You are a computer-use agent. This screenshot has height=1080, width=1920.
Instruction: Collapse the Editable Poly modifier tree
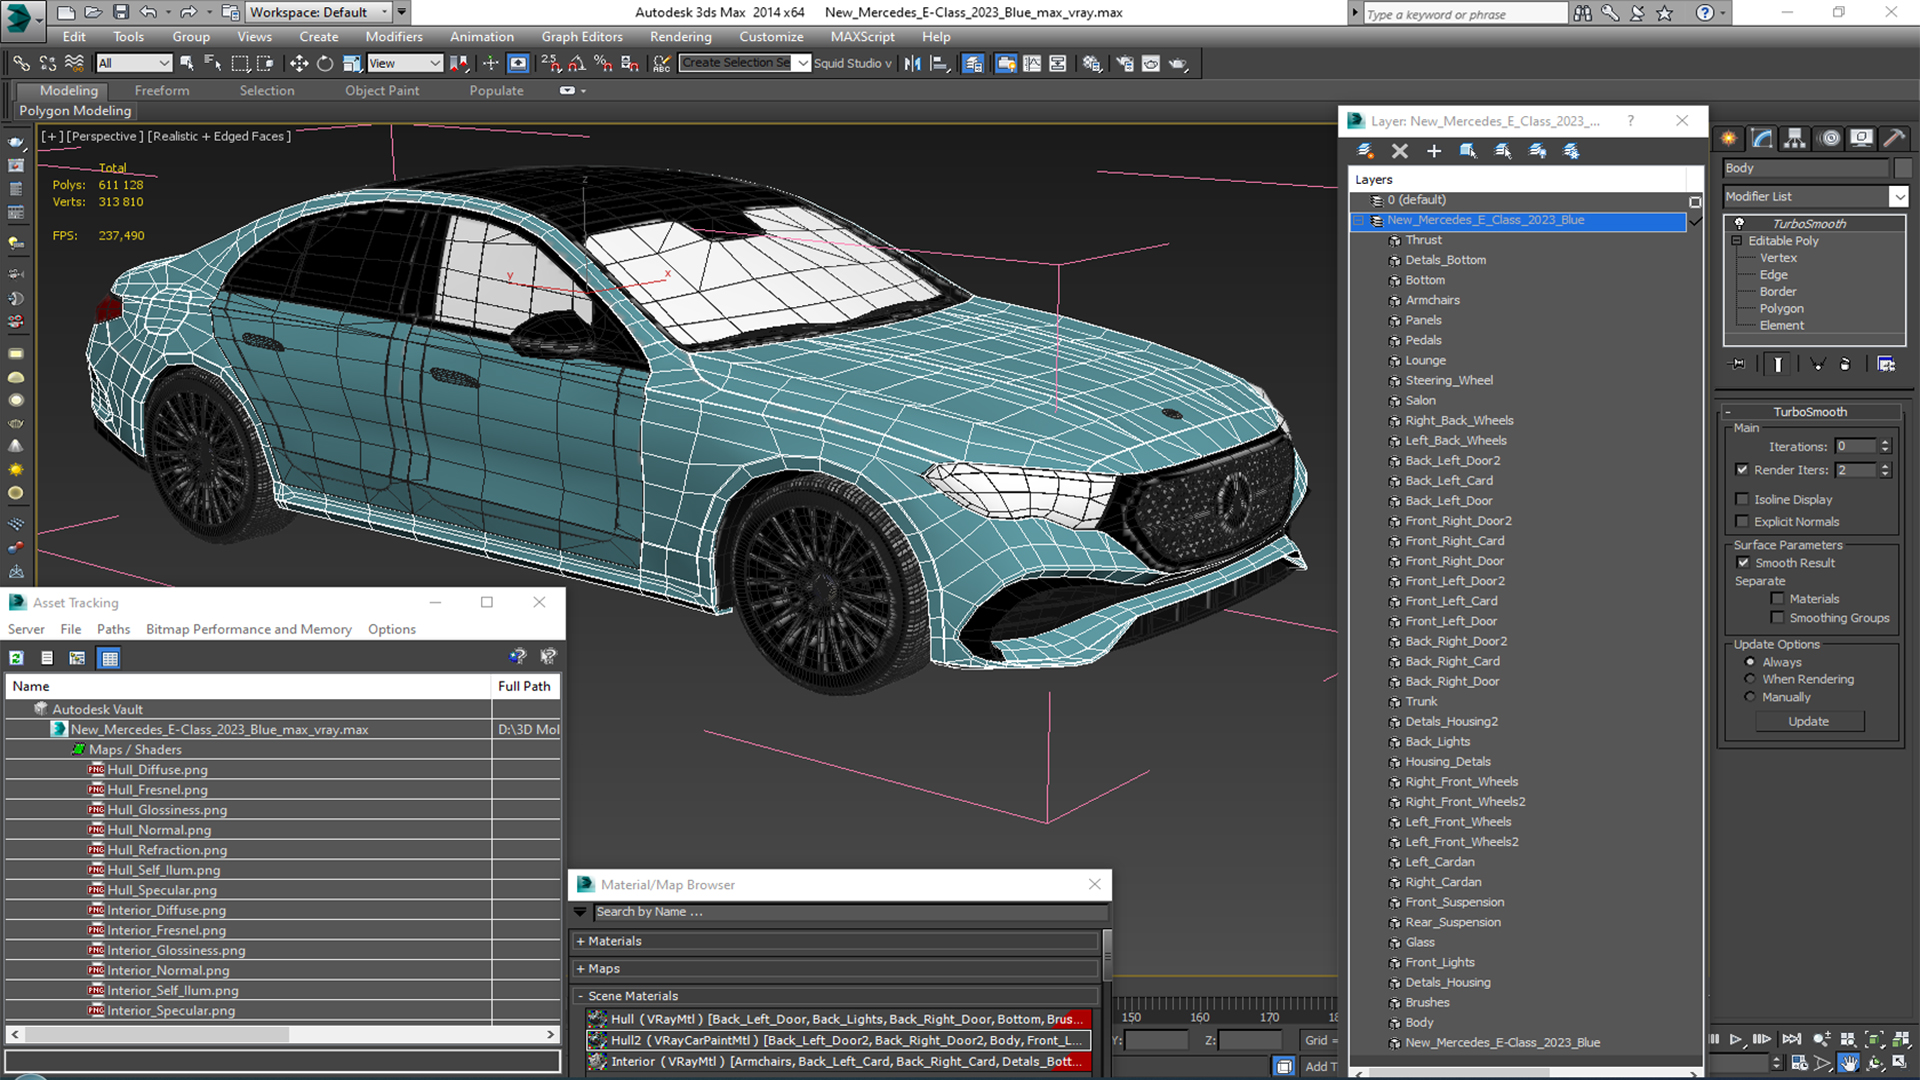[x=1737, y=241]
